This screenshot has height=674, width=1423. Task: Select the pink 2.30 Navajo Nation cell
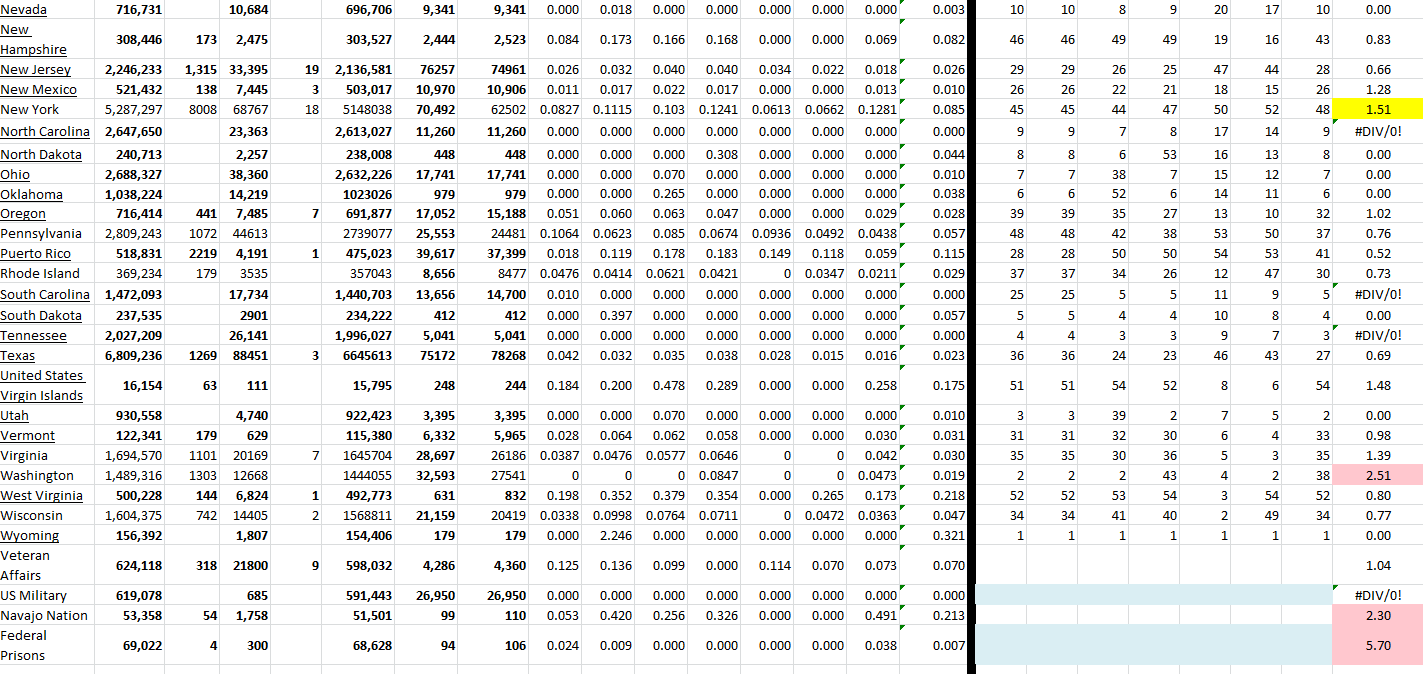tap(1377, 616)
